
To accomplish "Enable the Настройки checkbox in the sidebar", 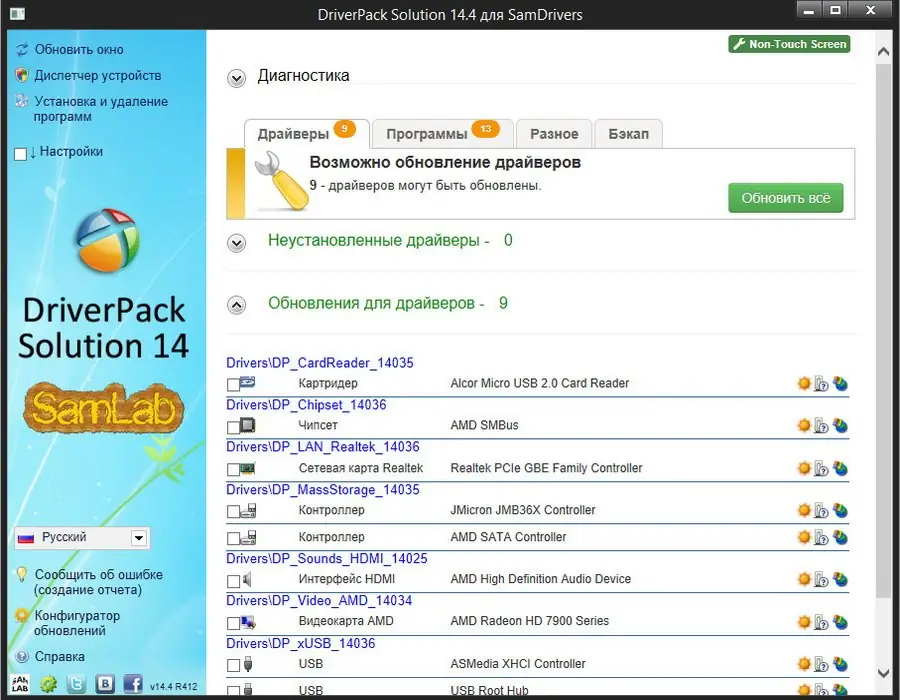I will coord(20,154).
